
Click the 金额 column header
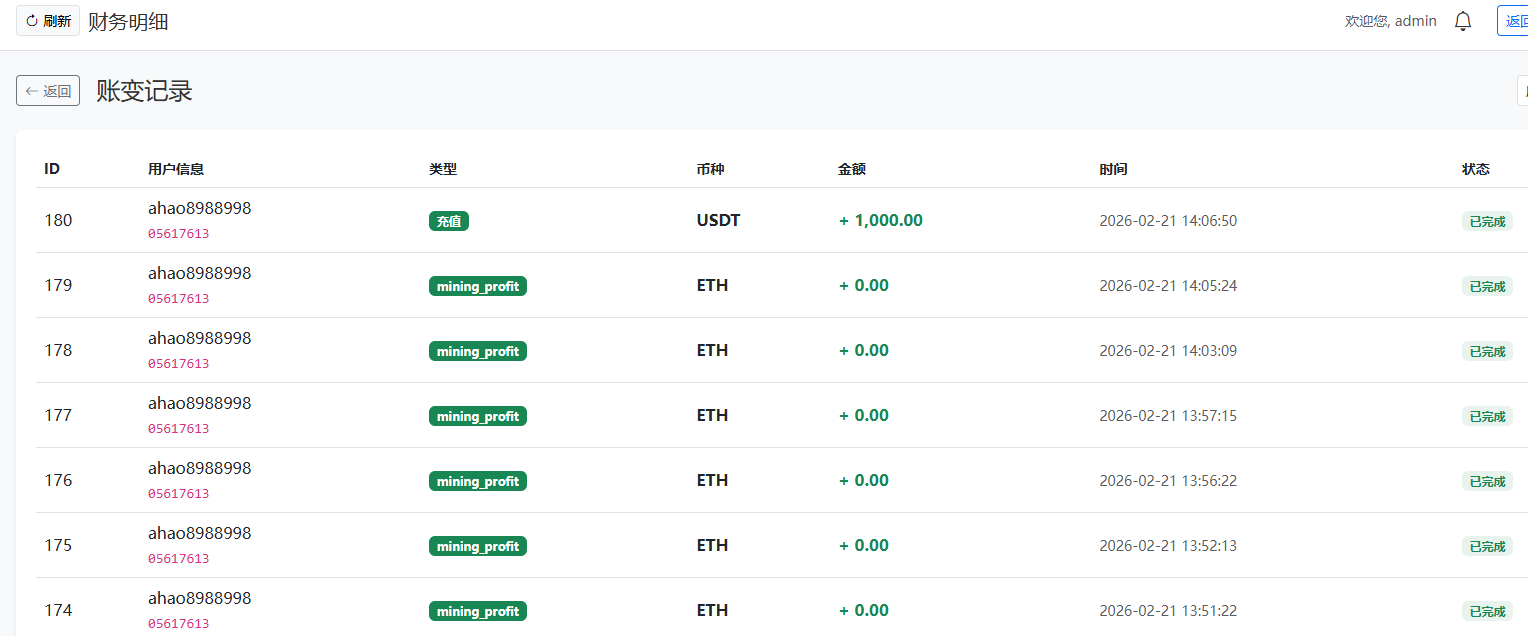(x=852, y=169)
